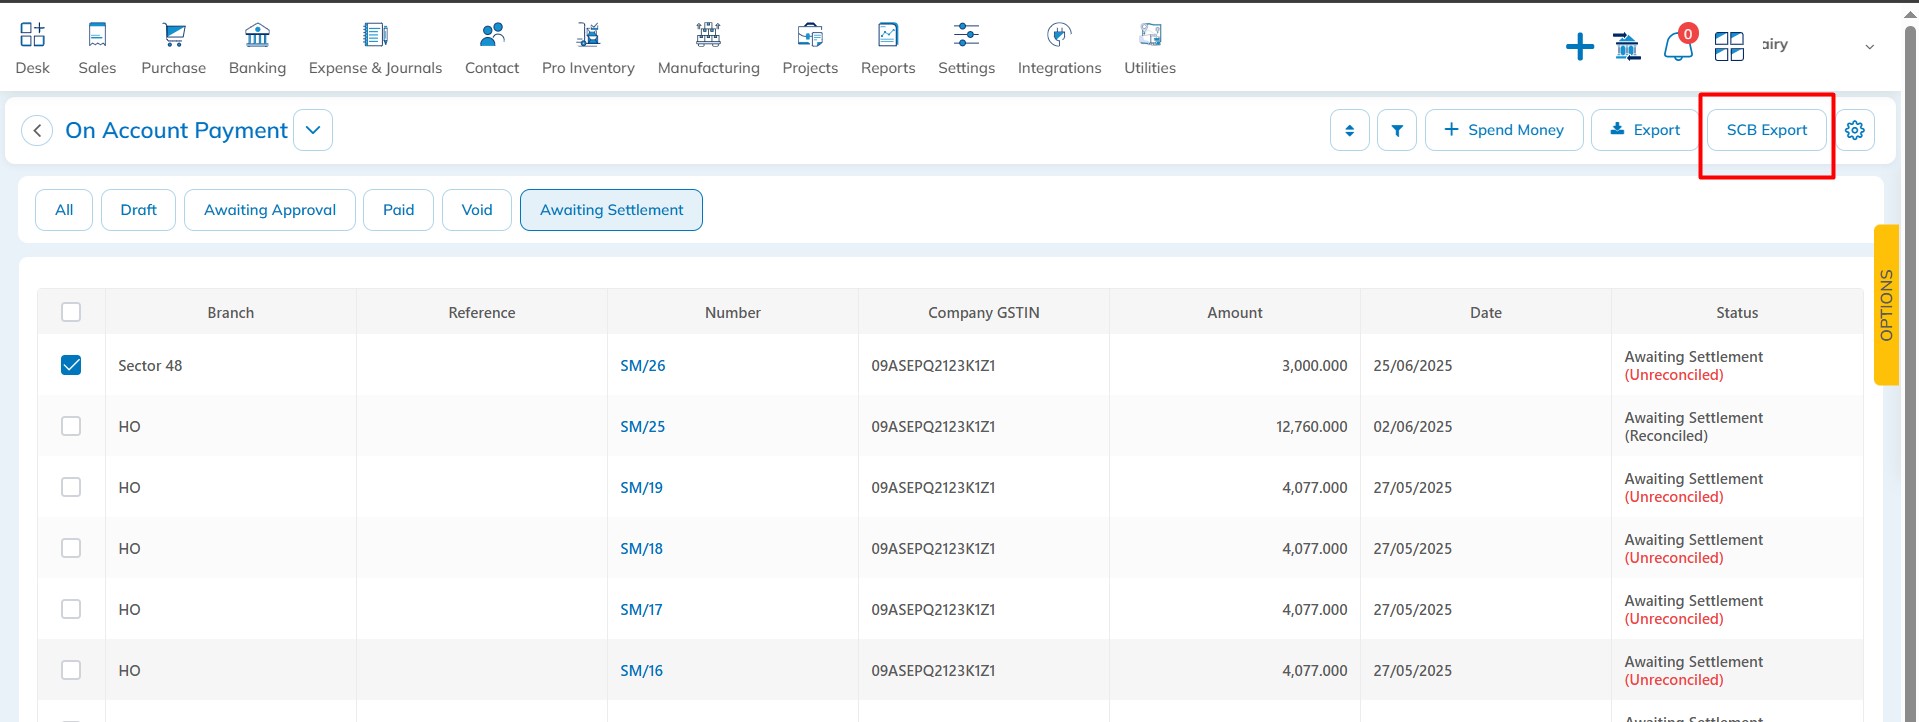Open the Manufacturing icon
1919x722 pixels.
coord(708,35)
